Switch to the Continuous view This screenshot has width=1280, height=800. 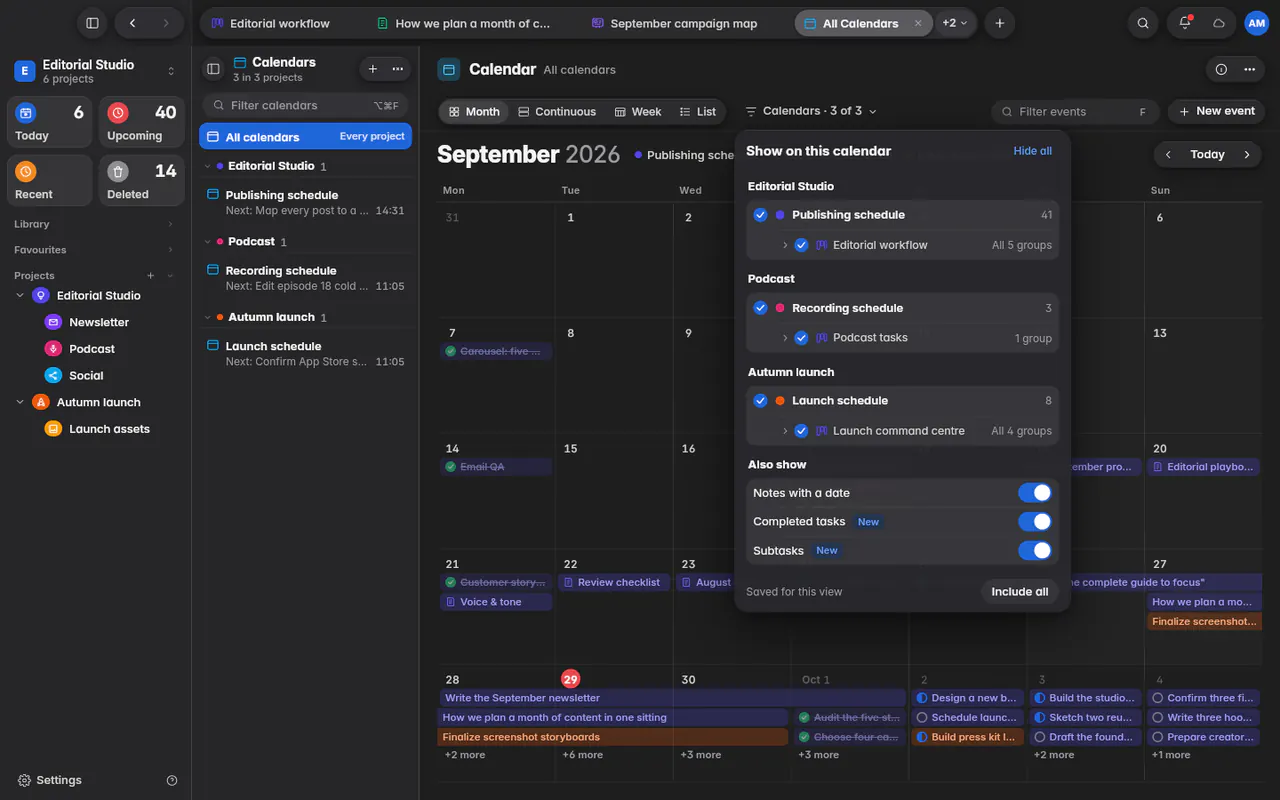(x=557, y=112)
